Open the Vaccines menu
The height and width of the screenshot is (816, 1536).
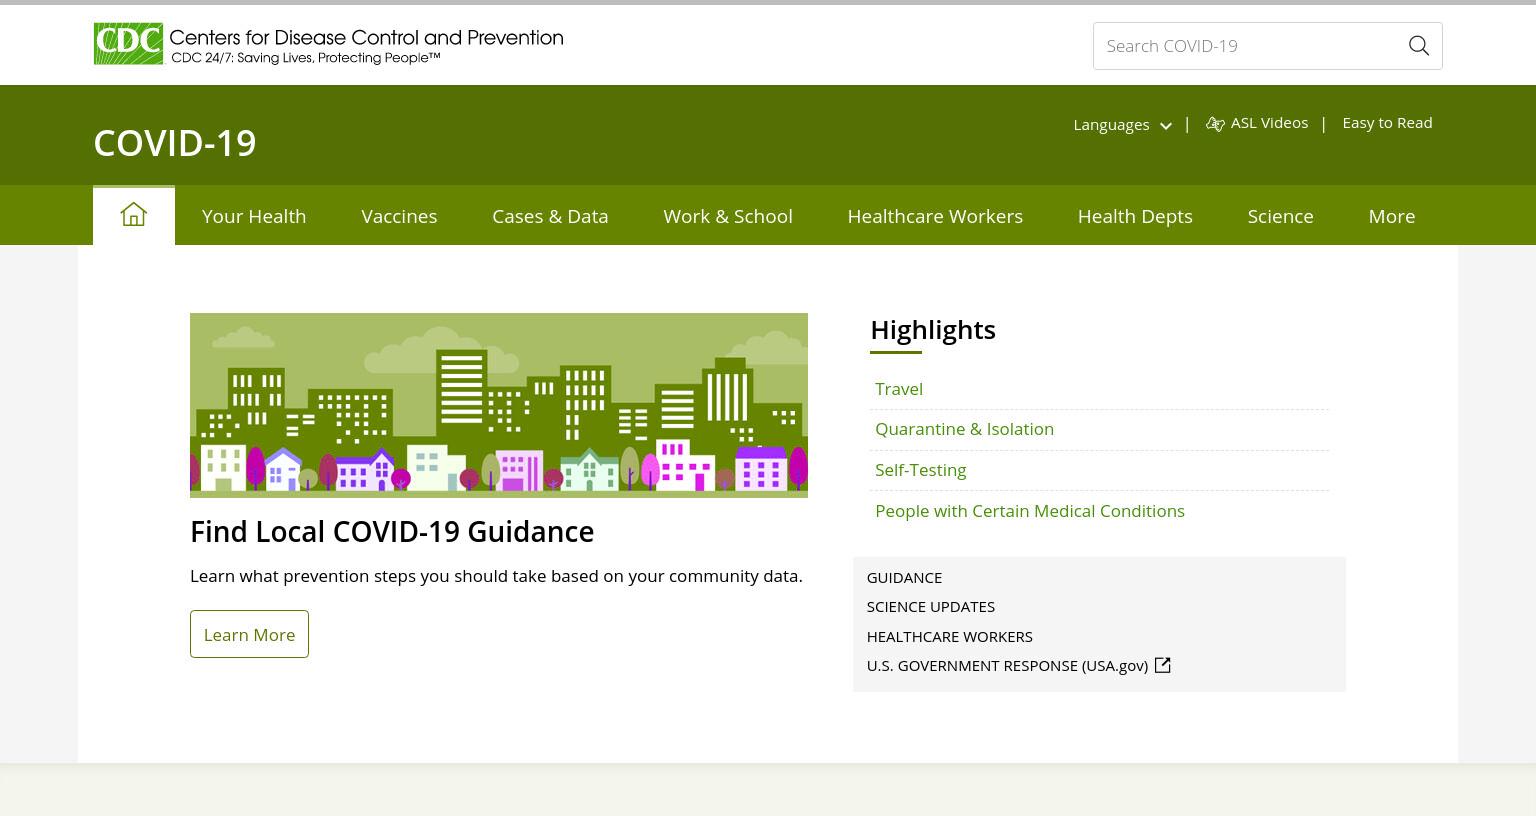click(399, 216)
